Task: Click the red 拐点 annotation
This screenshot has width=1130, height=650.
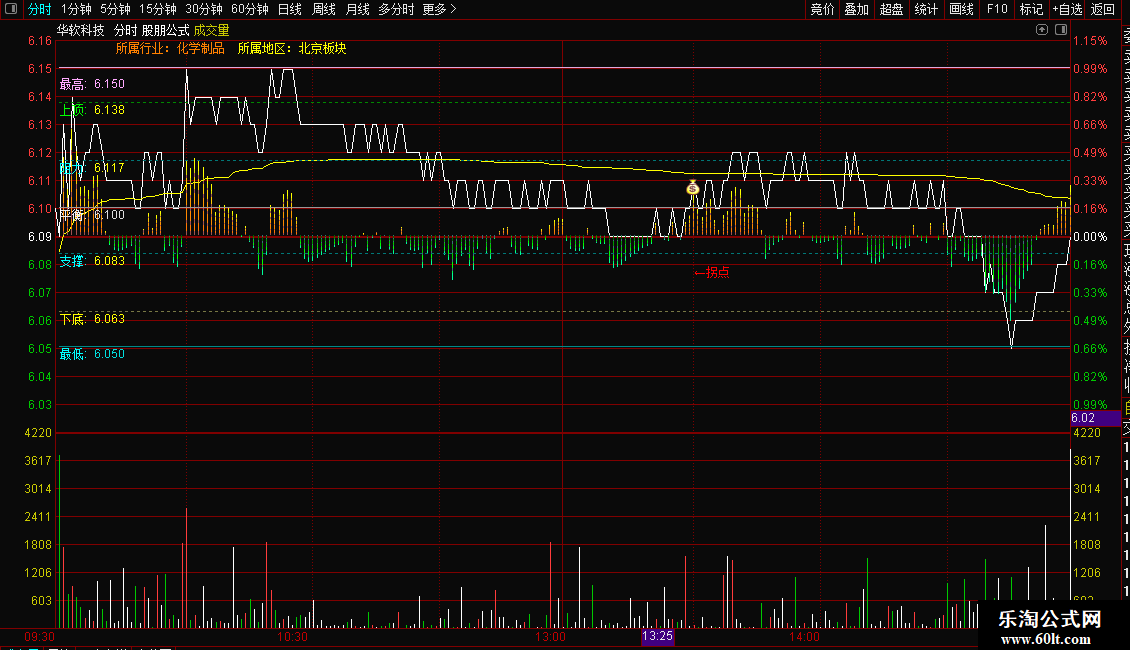Action: 711,272
